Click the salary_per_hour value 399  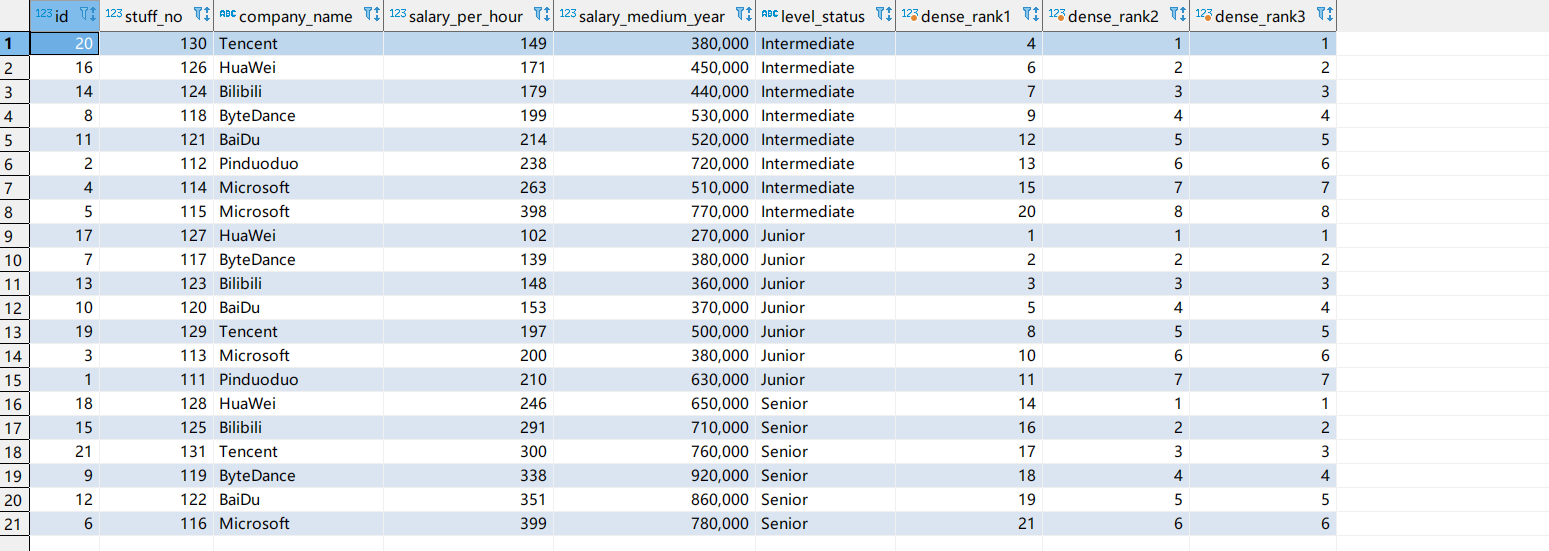[468, 523]
